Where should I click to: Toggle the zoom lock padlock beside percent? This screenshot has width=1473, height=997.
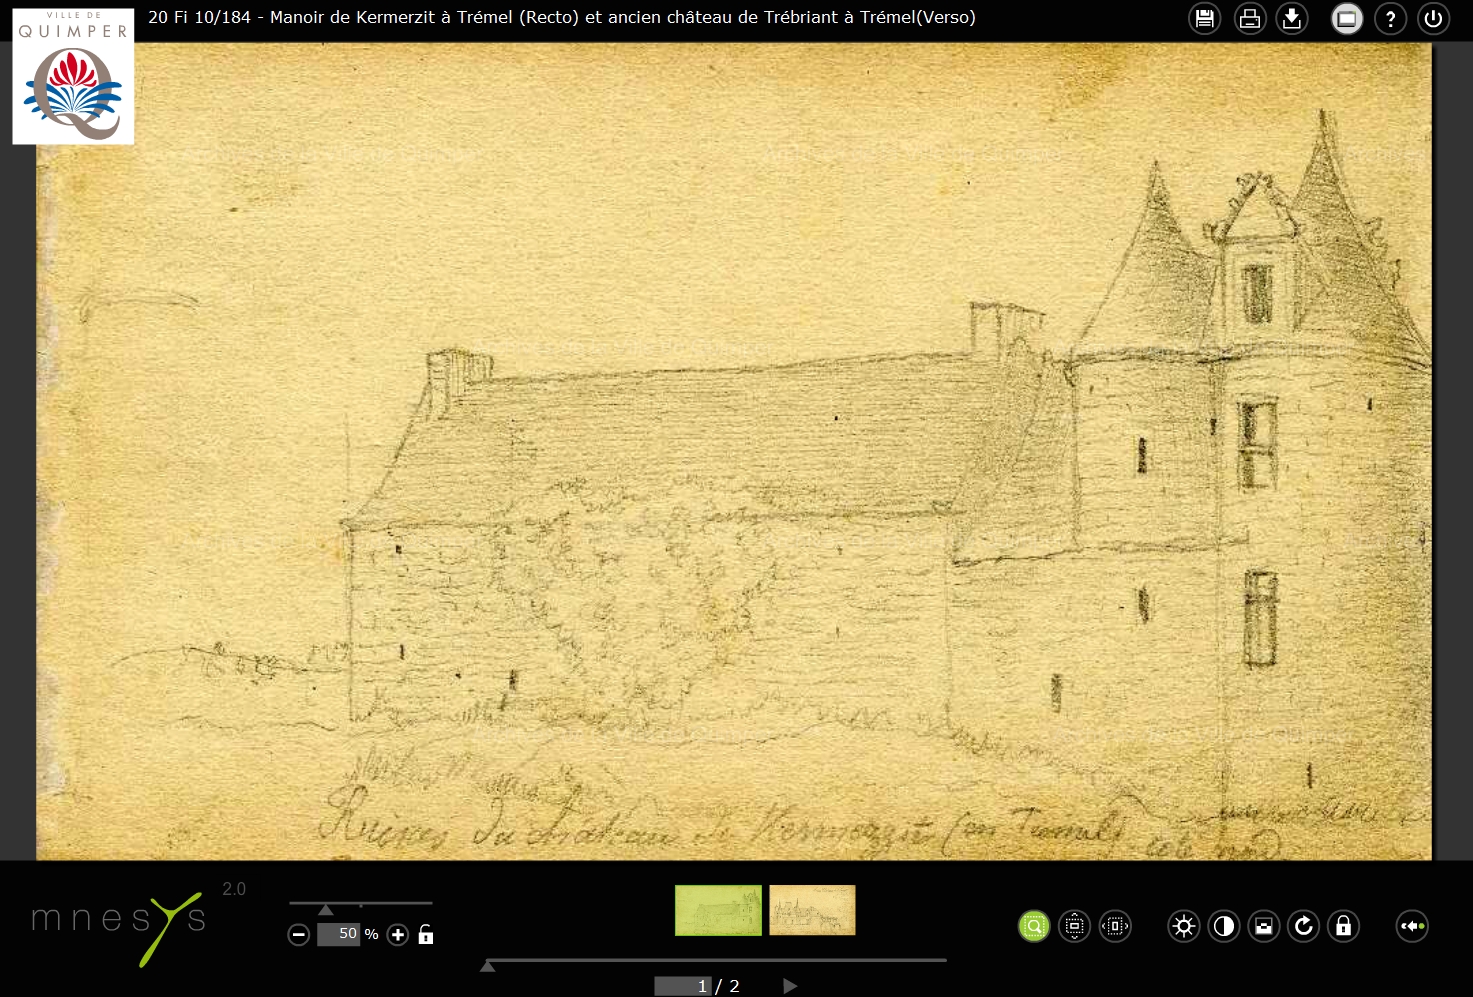426,935
